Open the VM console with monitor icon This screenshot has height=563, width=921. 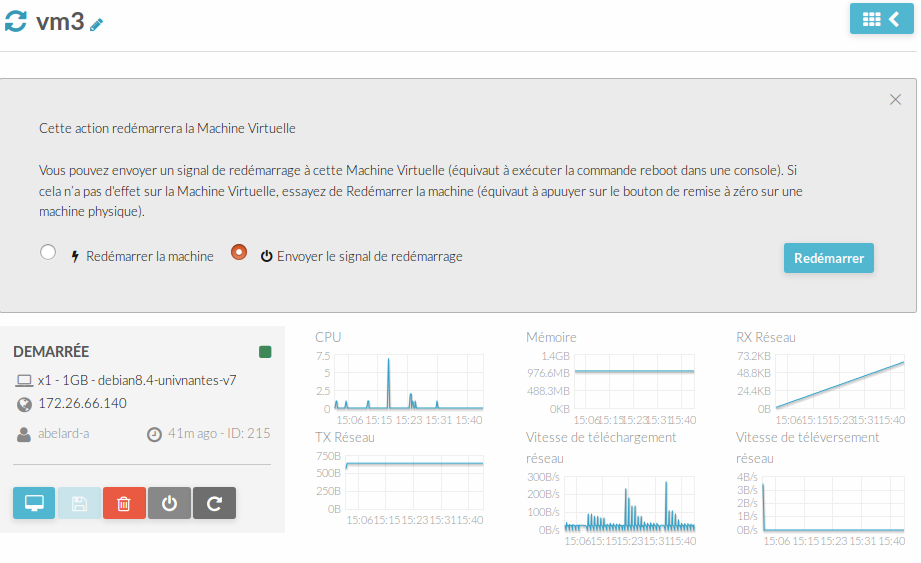(x=34, y=503)
